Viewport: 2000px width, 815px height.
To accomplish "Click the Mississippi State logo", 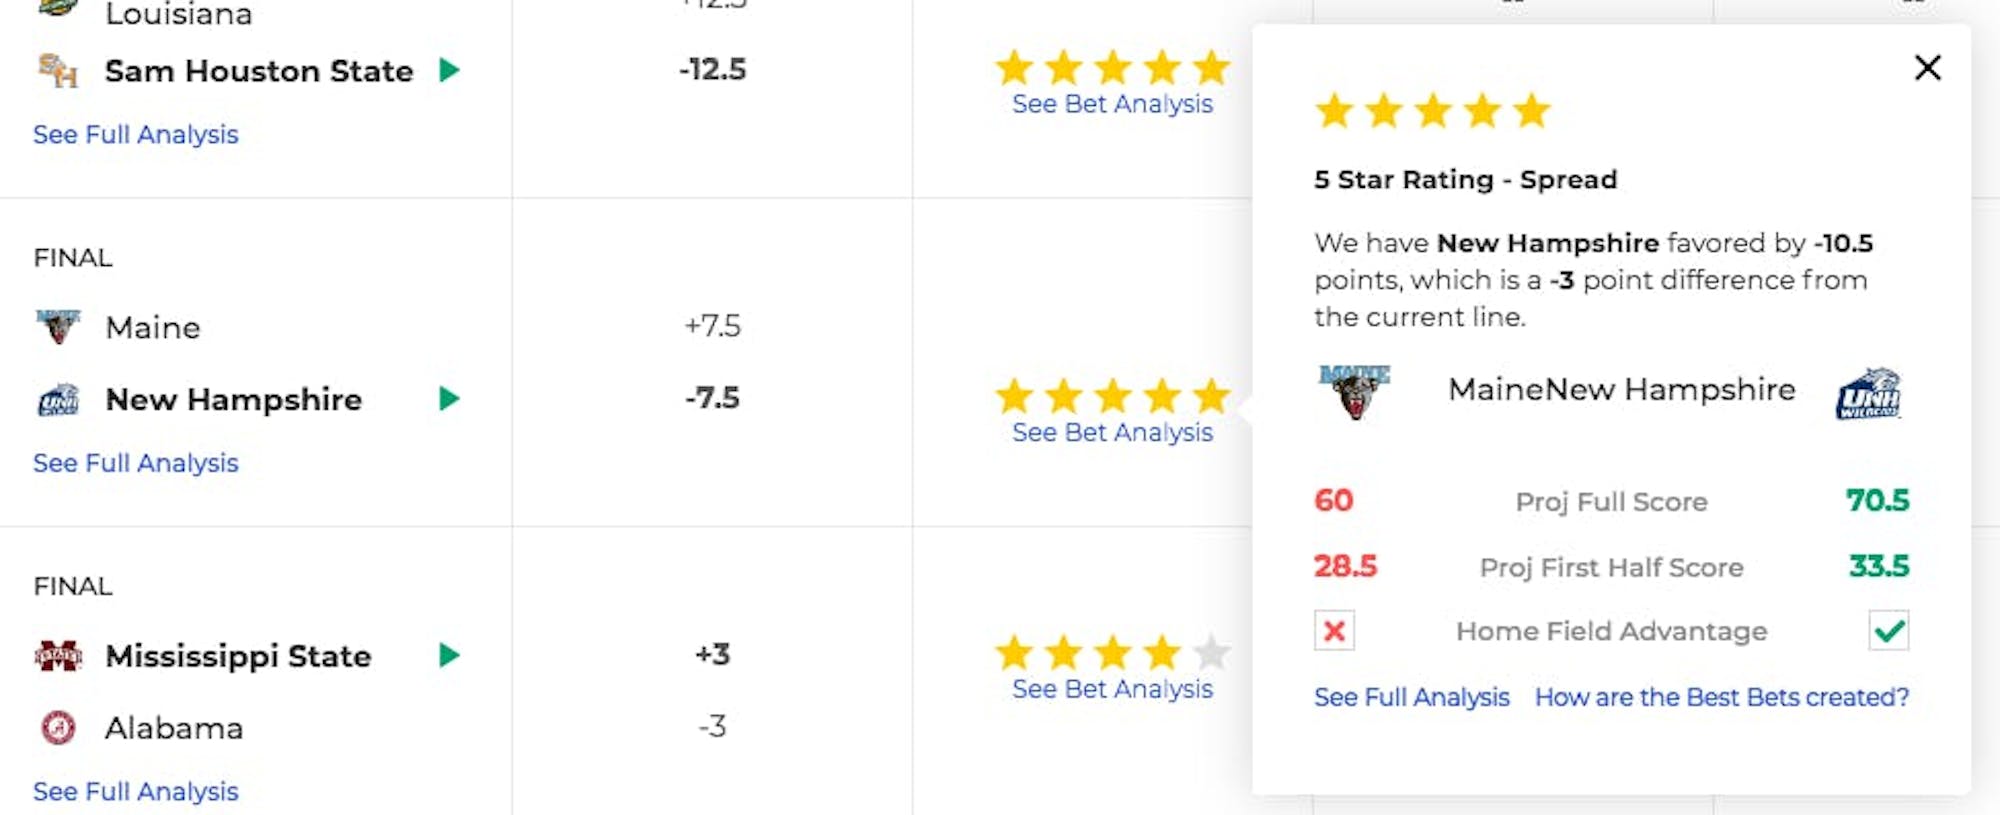I will 58,656.
